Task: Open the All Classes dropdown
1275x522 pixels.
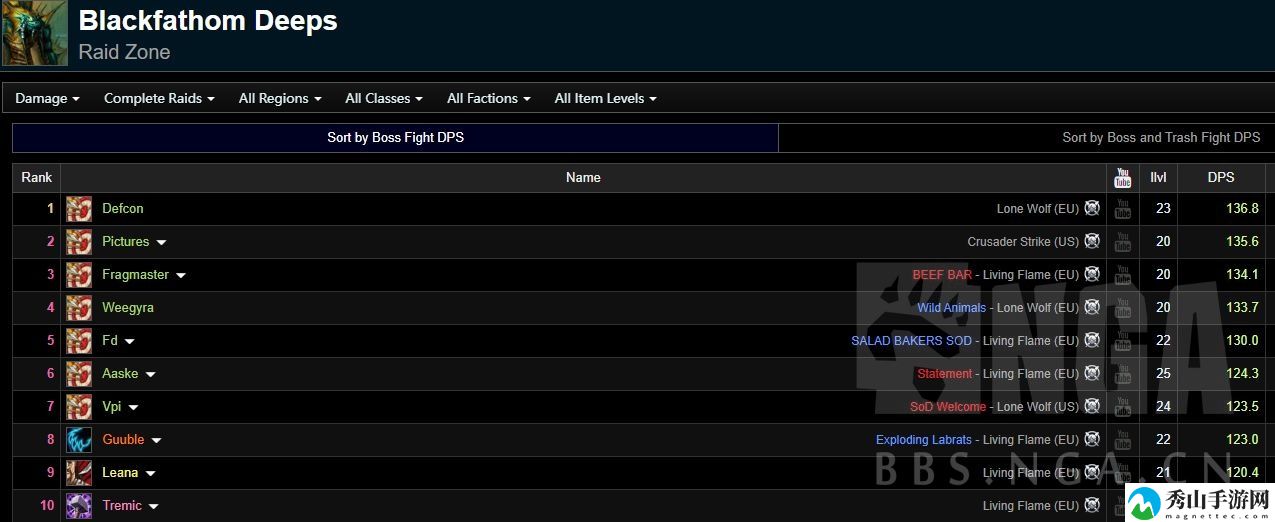Action: 384,98
